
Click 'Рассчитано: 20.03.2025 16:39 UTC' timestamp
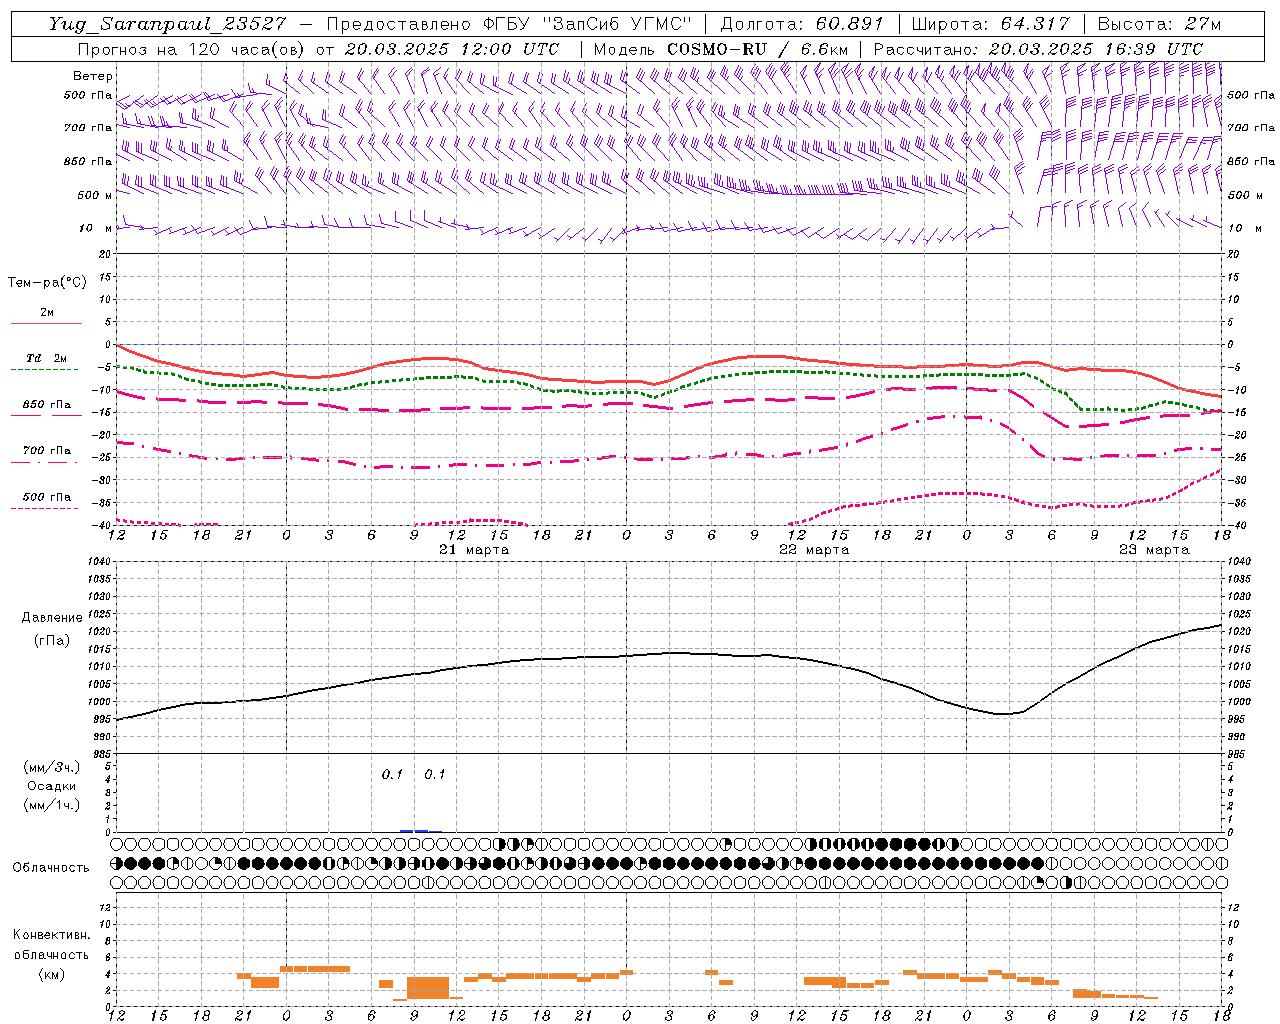click(1038, 49)
